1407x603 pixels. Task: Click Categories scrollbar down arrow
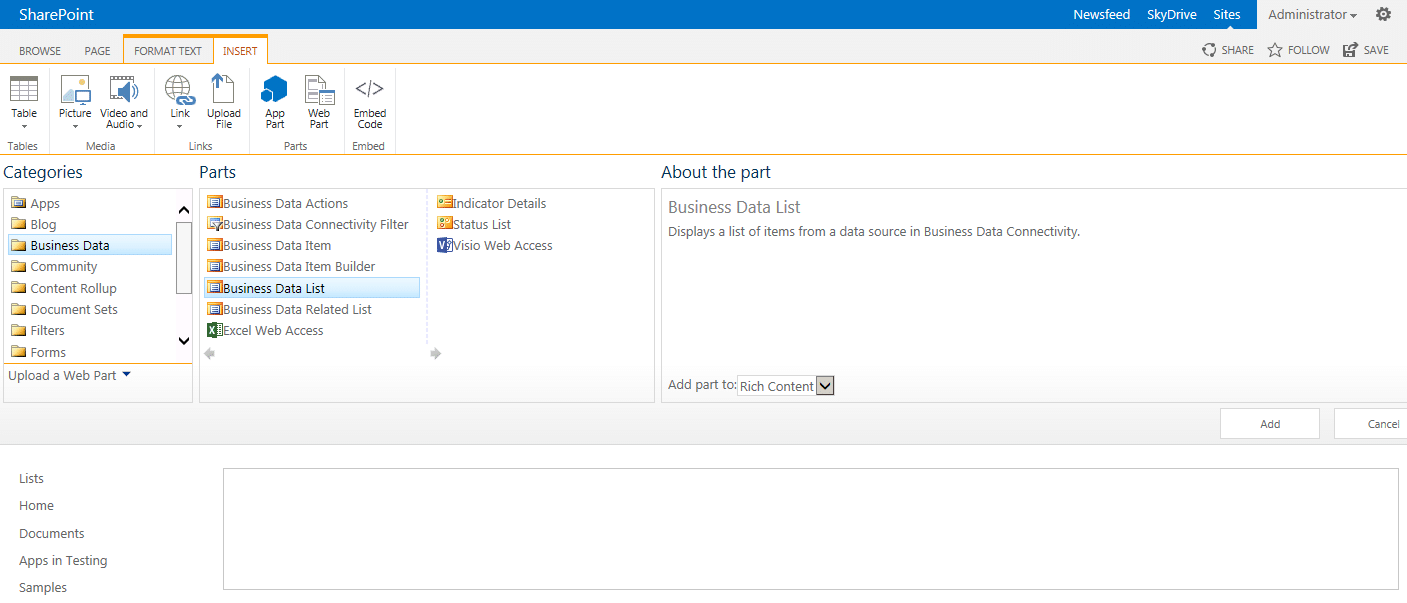(x=183, y=341)
